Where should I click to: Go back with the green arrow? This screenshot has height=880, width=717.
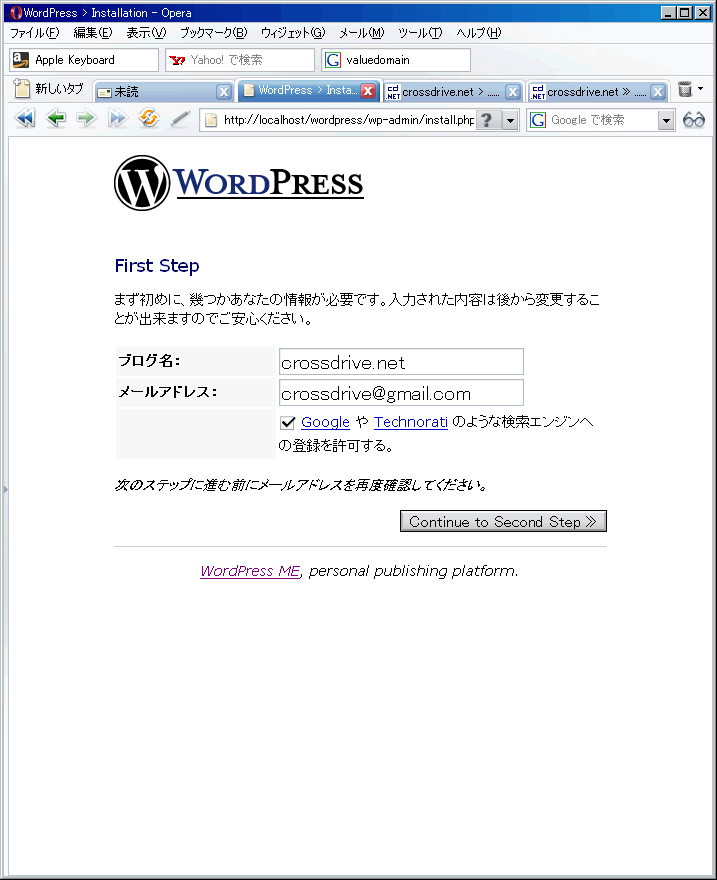pyautogui.click(x=56, y=119)
